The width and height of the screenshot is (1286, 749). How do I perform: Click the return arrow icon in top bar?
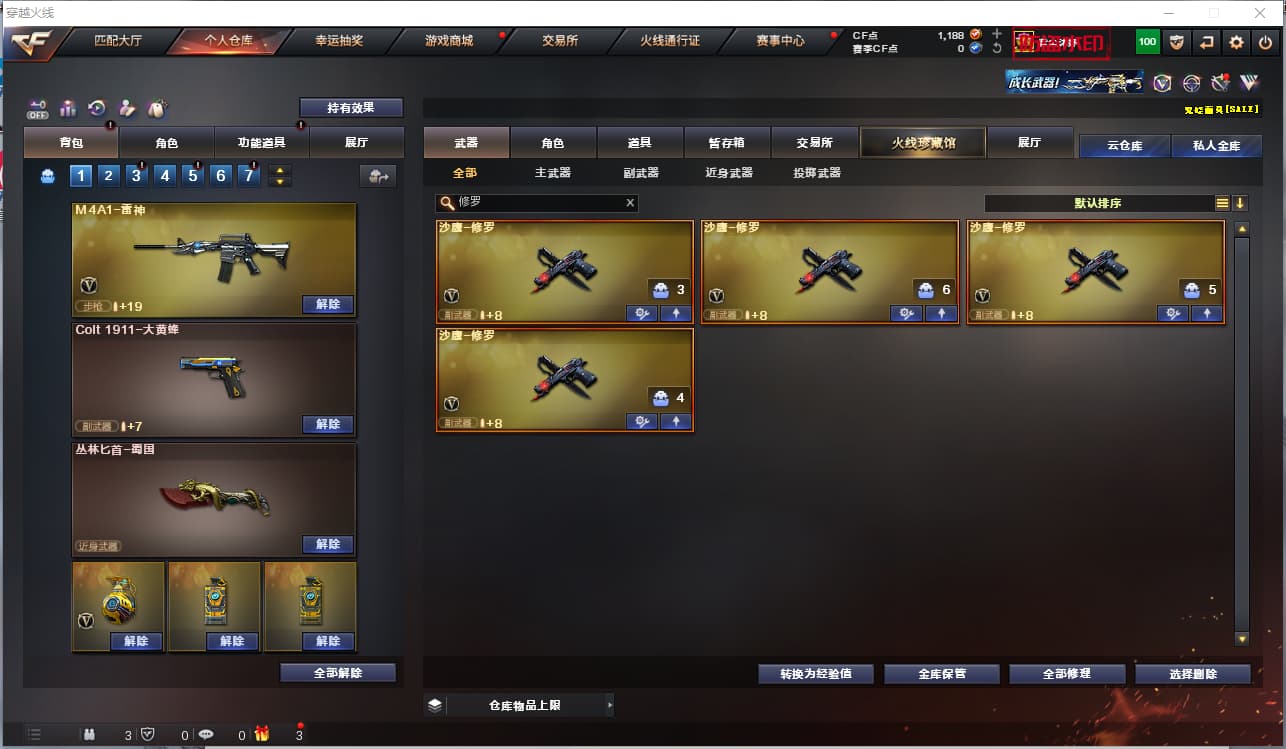pyautogui.click(x=1207, y=42)
